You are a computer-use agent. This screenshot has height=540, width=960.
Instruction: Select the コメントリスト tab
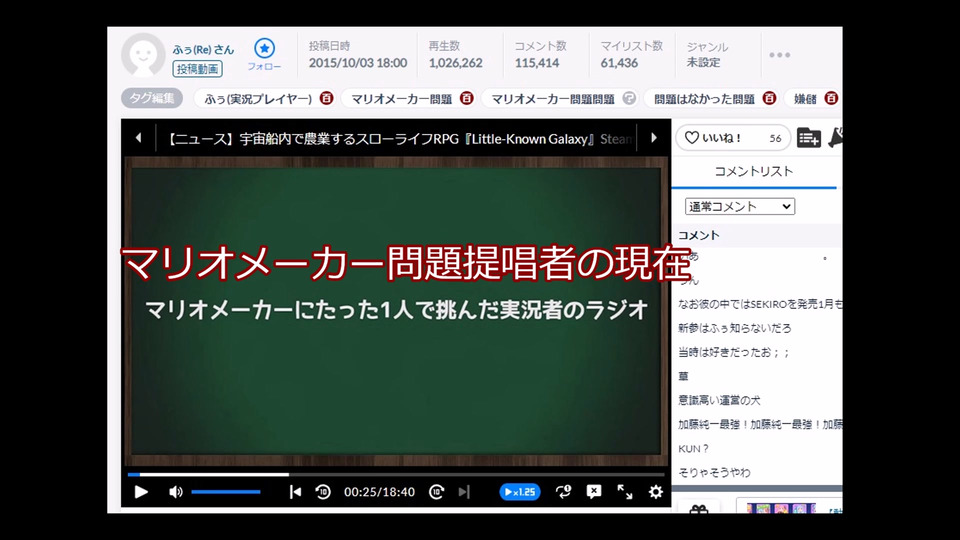(x=754, y=171)
